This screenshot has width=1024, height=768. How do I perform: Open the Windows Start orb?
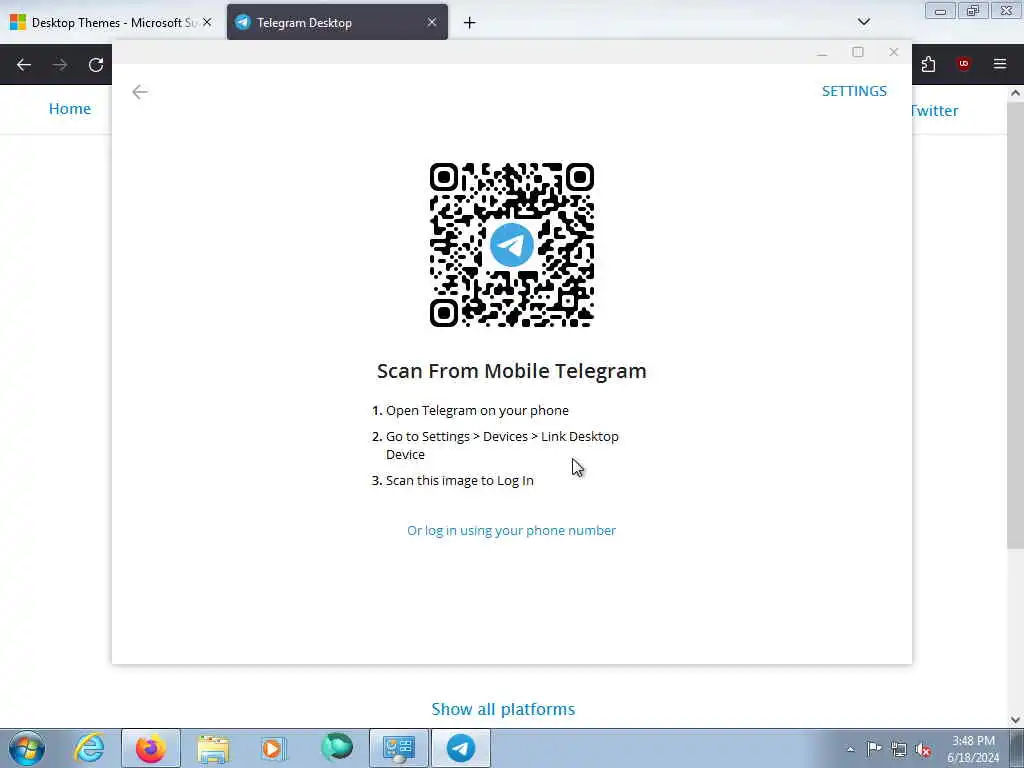27,748
